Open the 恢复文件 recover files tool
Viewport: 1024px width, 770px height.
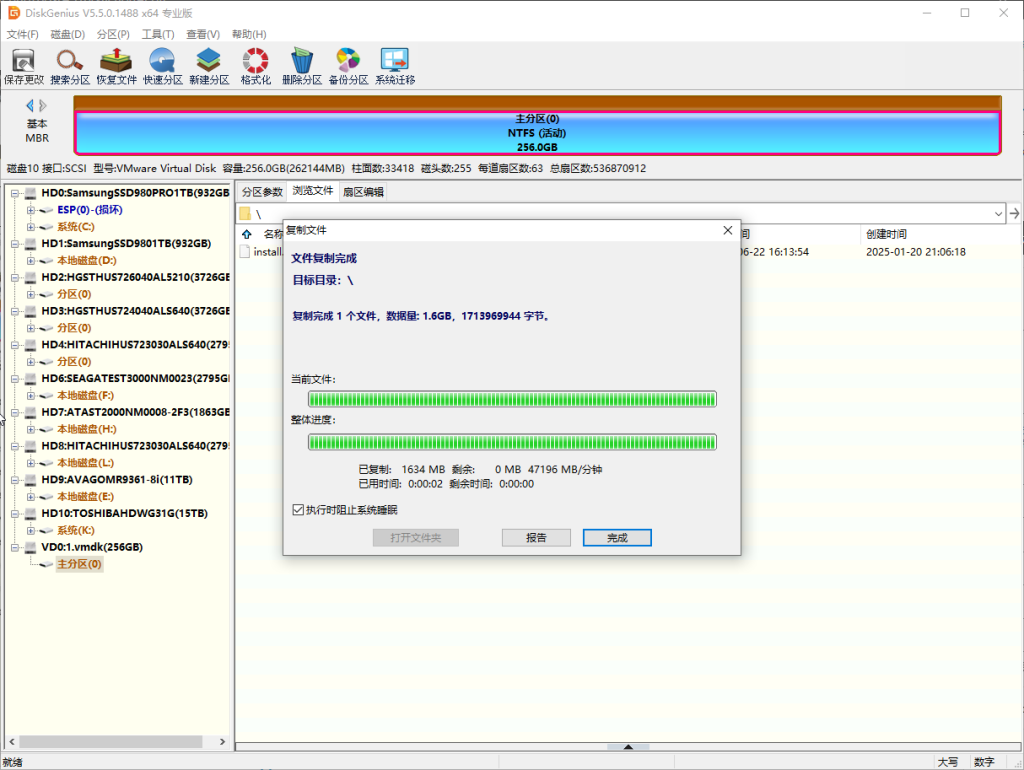(116, 66)
